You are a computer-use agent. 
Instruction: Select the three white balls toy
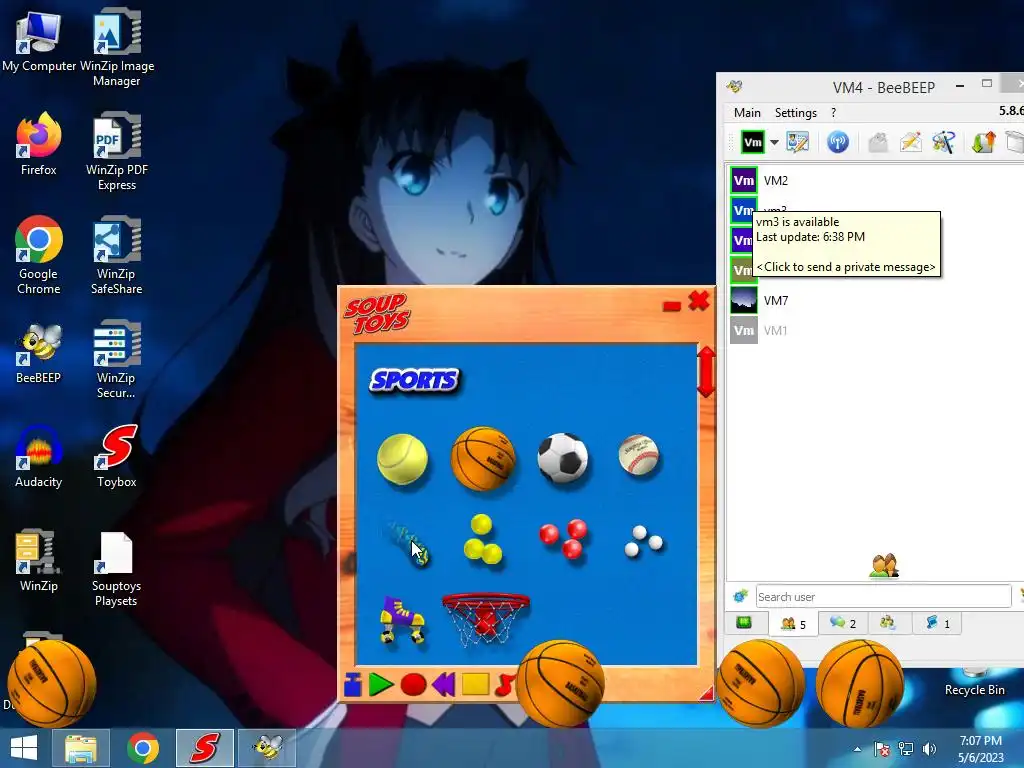[643, 541]
